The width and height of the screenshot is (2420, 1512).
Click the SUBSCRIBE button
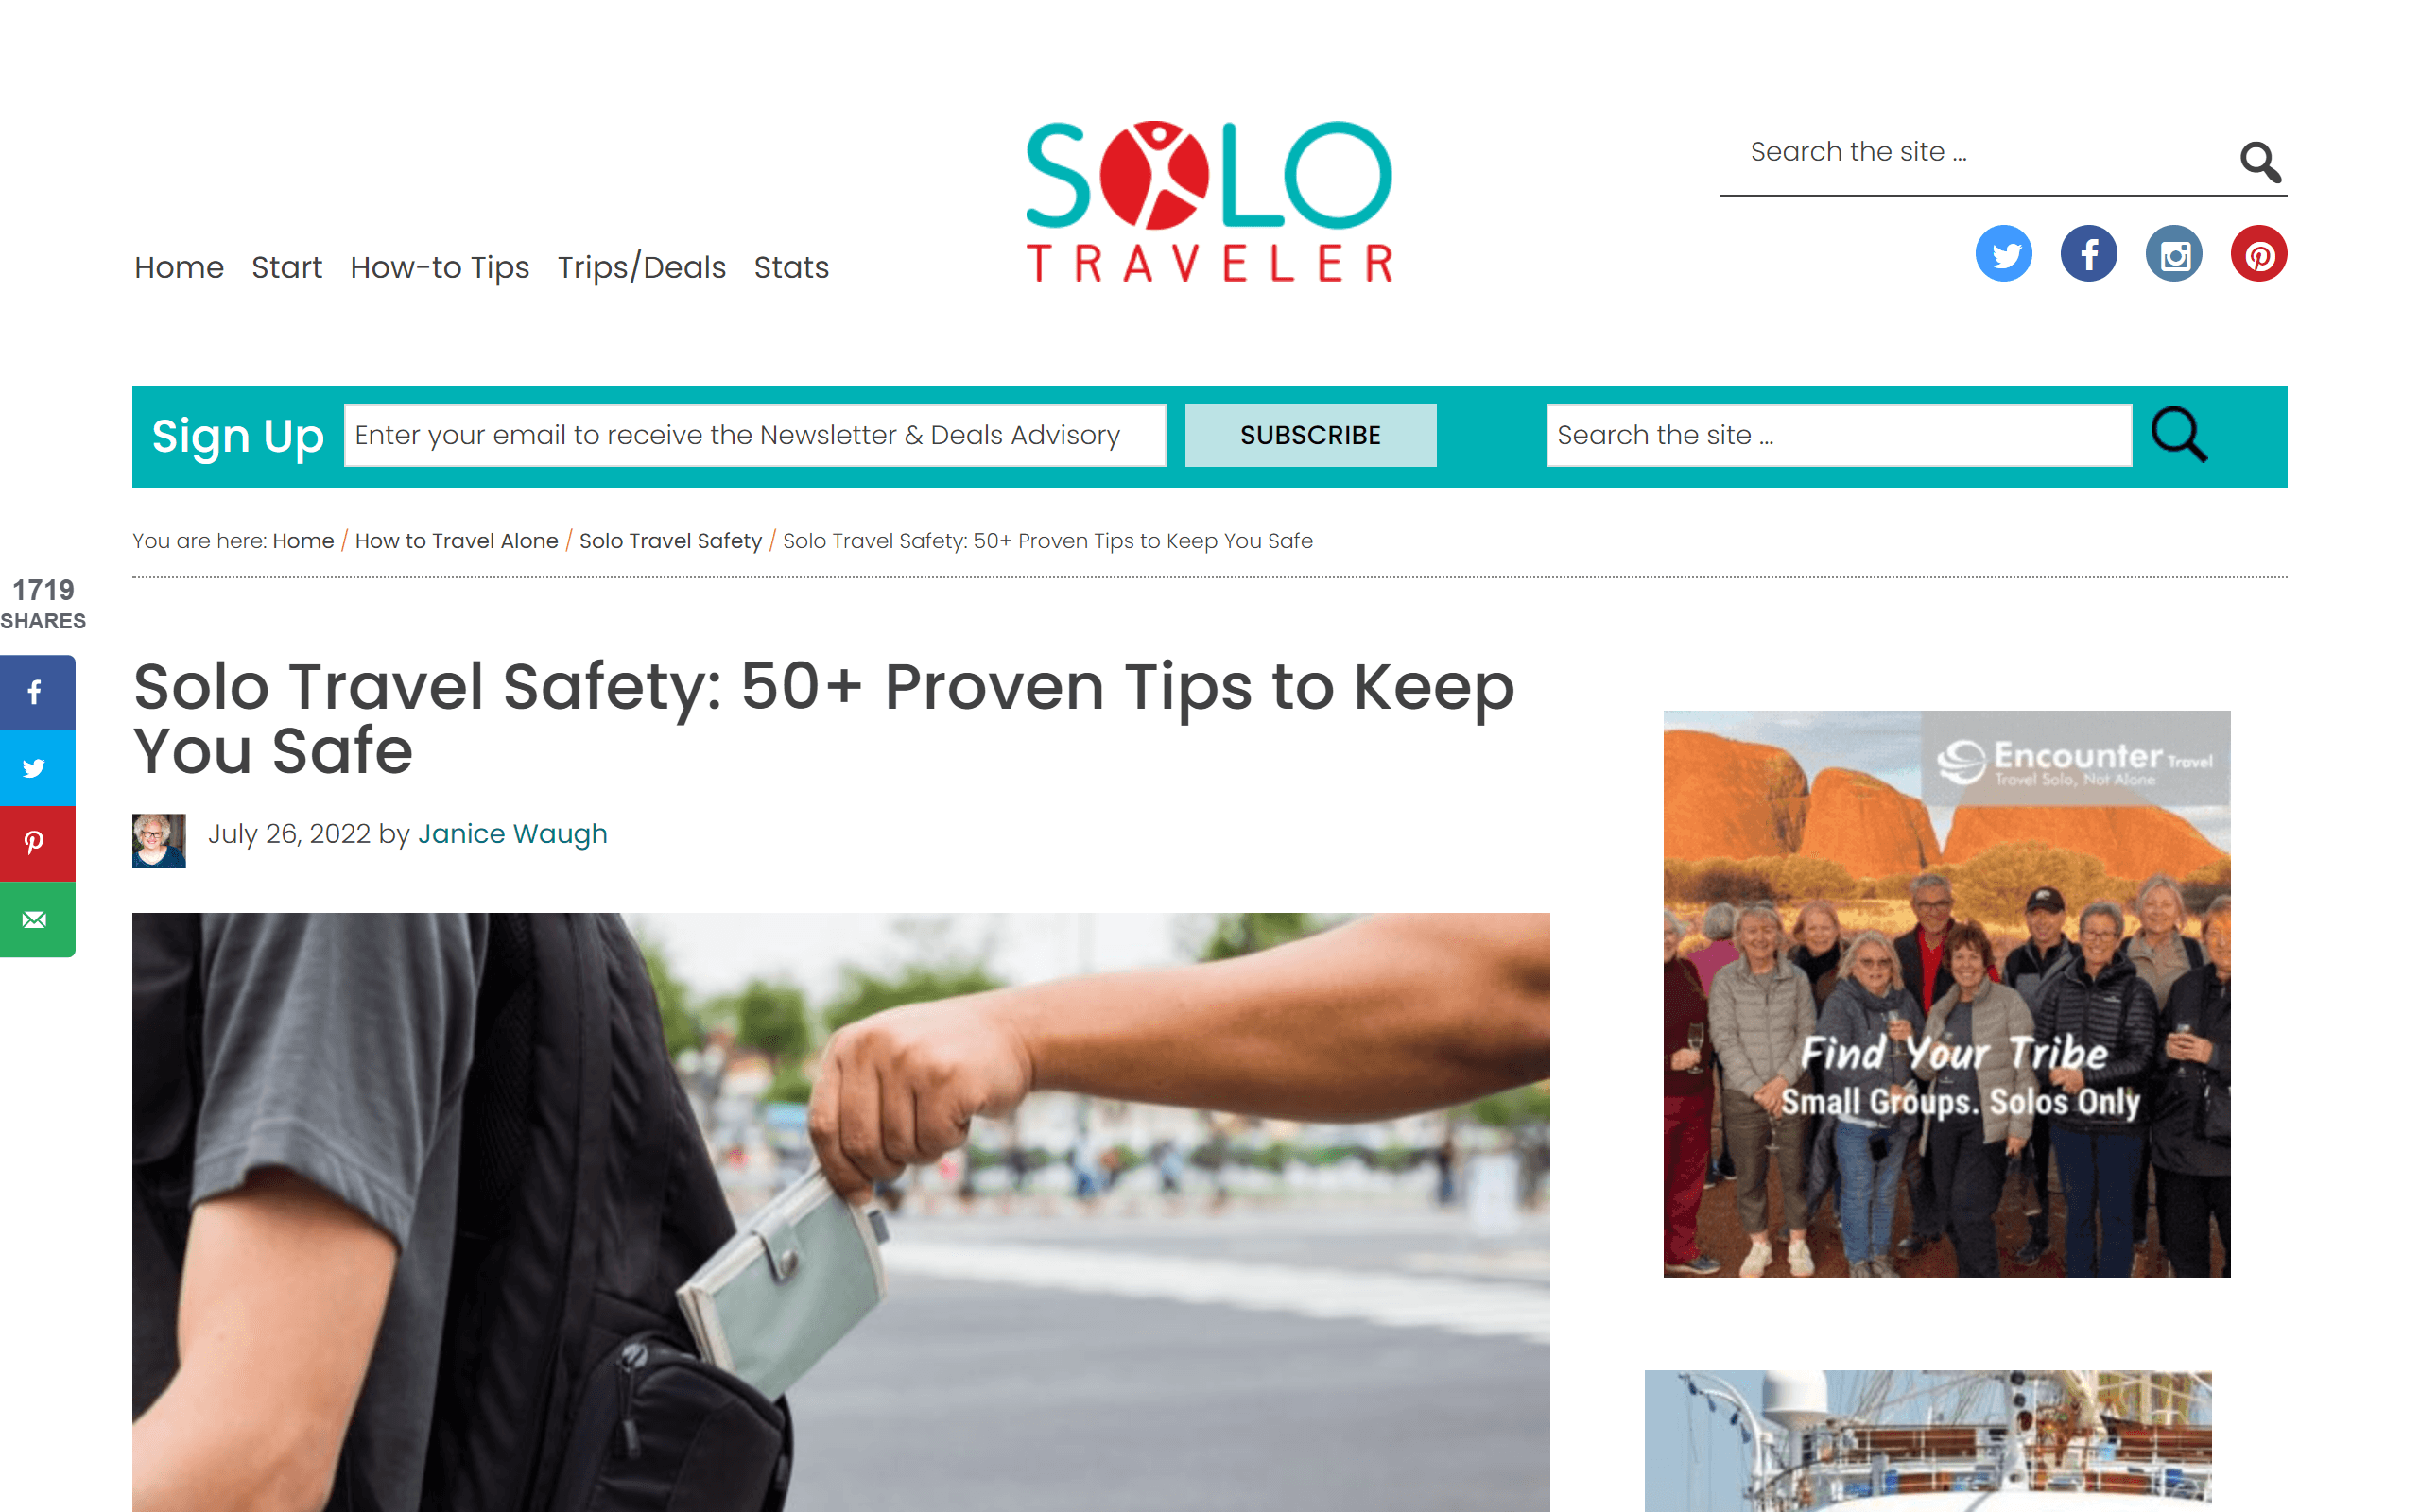click(1310, 435)
